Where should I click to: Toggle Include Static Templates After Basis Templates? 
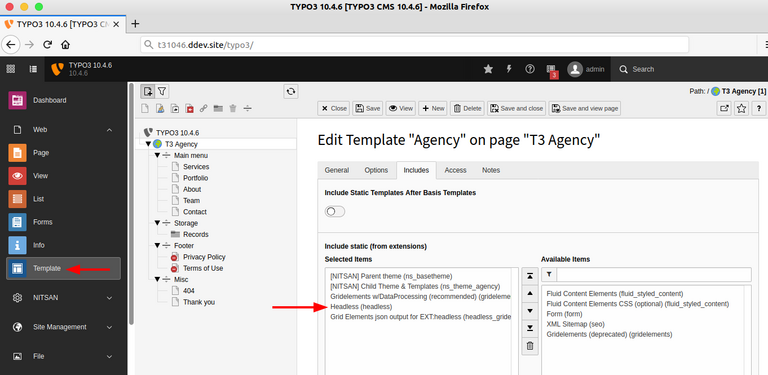(x=335, y=211)
